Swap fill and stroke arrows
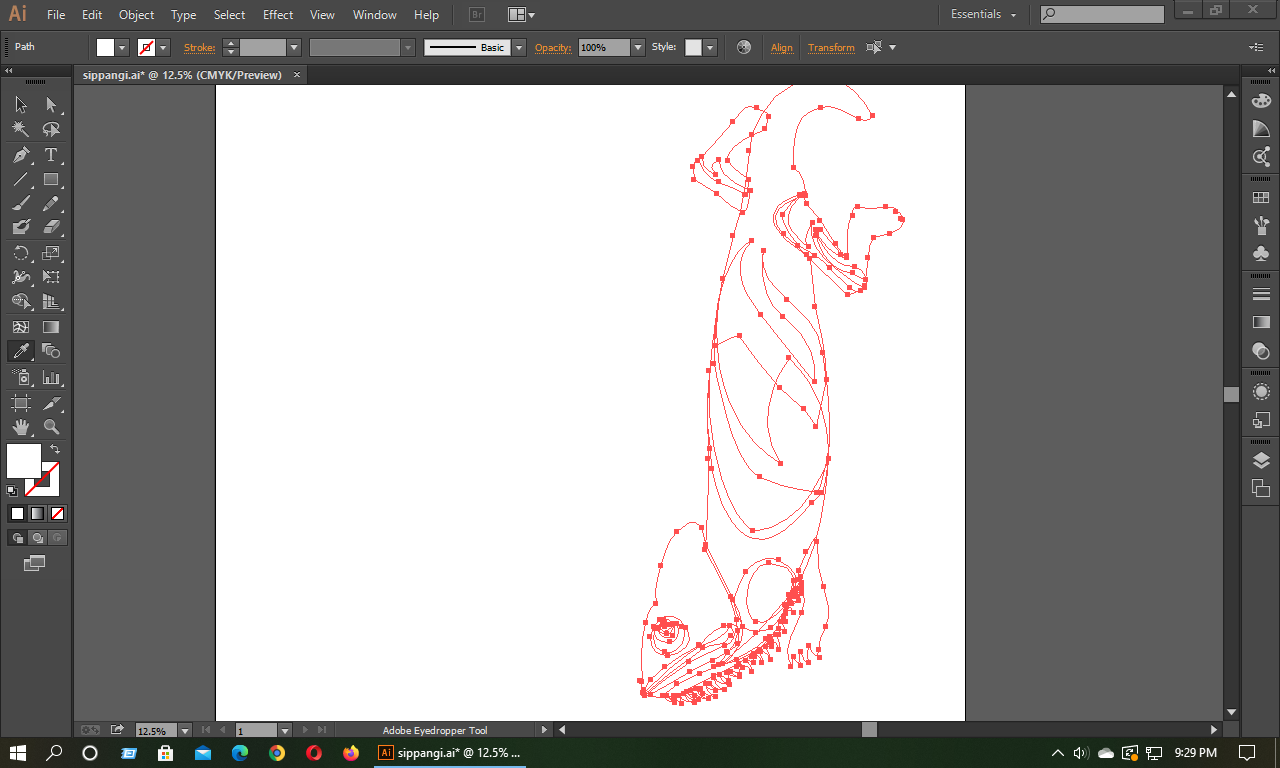This screenshot has height=768, width=1280. 55,449
